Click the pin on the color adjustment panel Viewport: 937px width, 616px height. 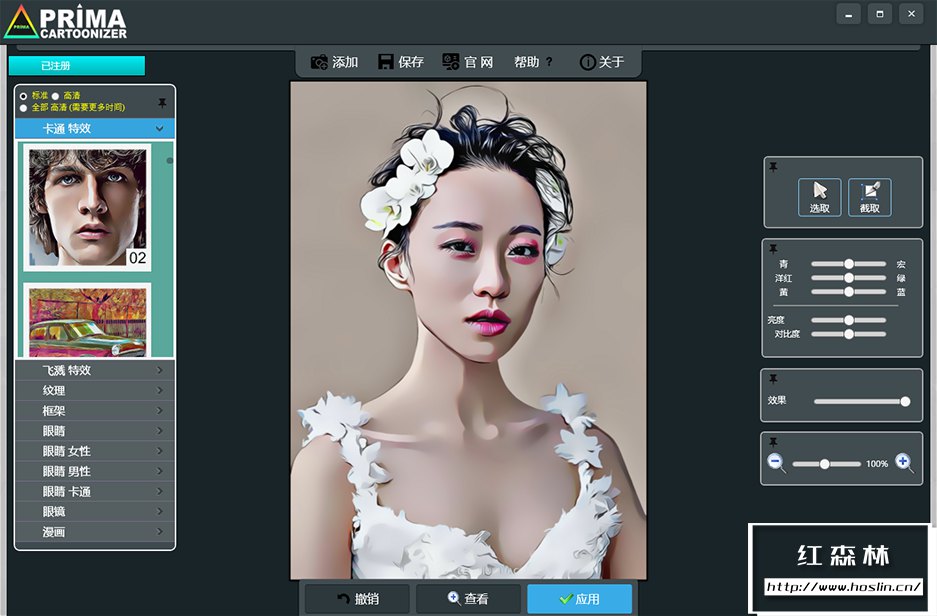pyautogui.click(x=773, y=249)
